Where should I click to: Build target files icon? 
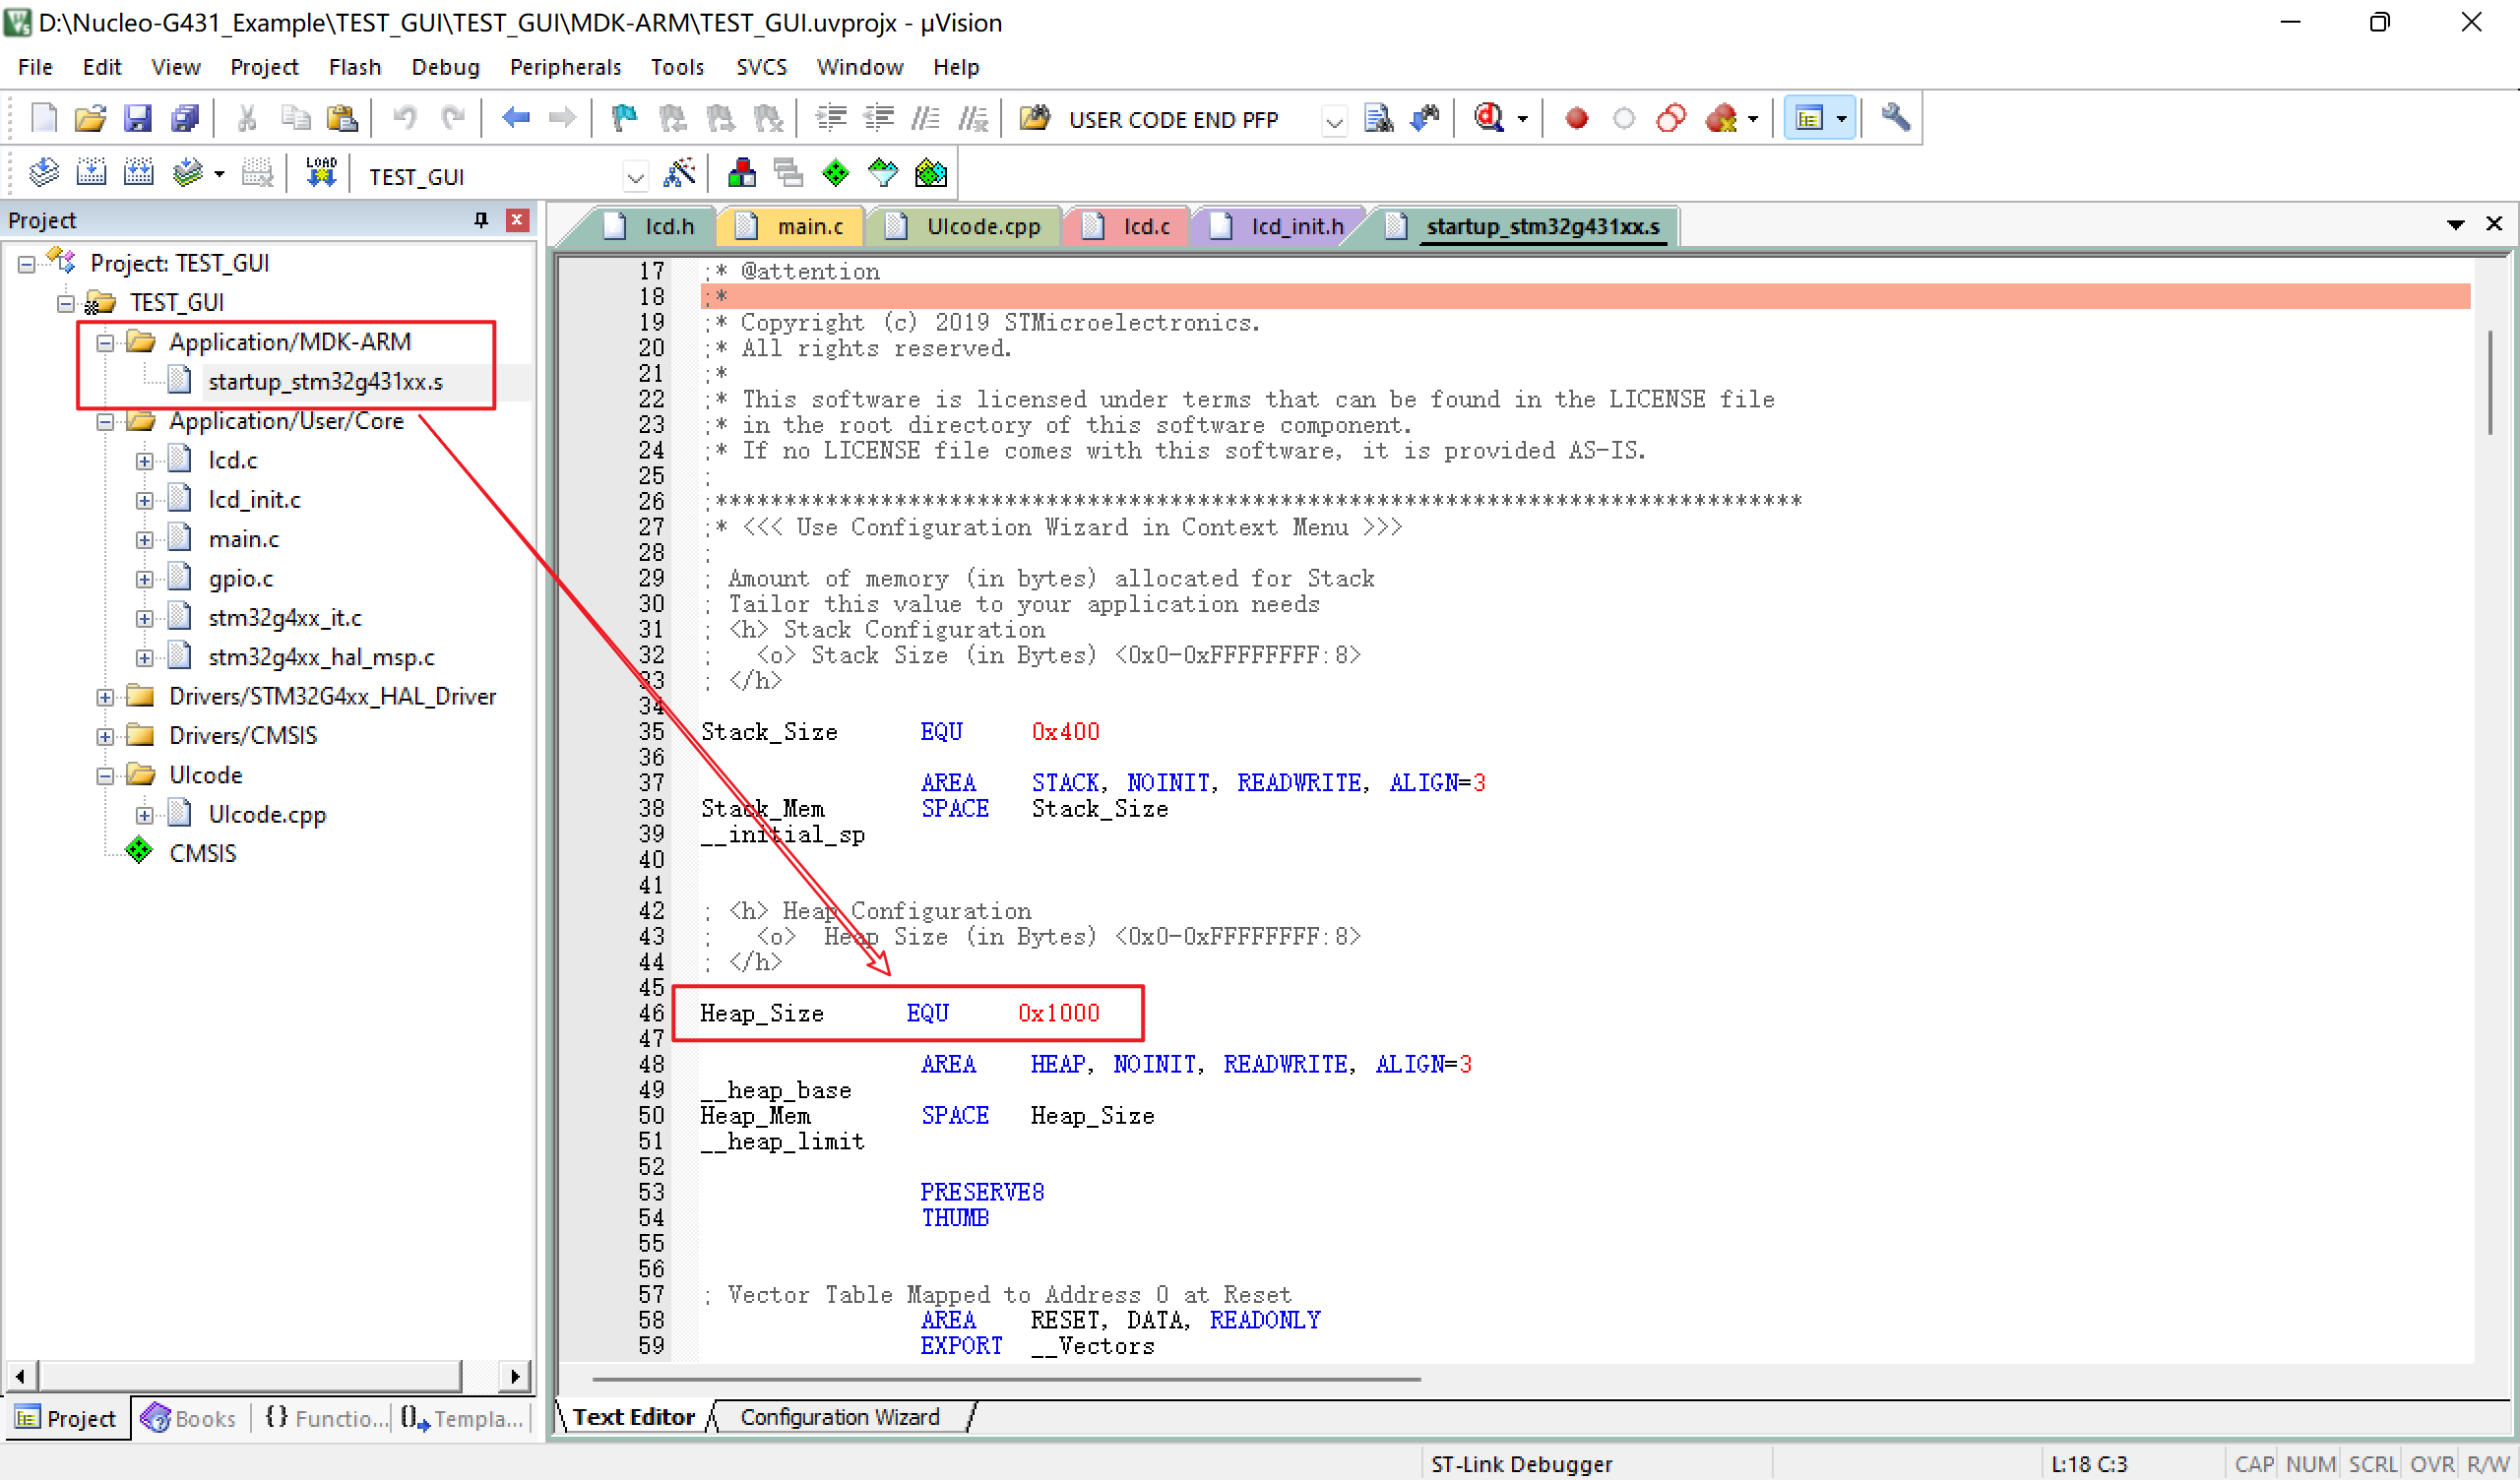pyautogui.click(x=91, y=175)
